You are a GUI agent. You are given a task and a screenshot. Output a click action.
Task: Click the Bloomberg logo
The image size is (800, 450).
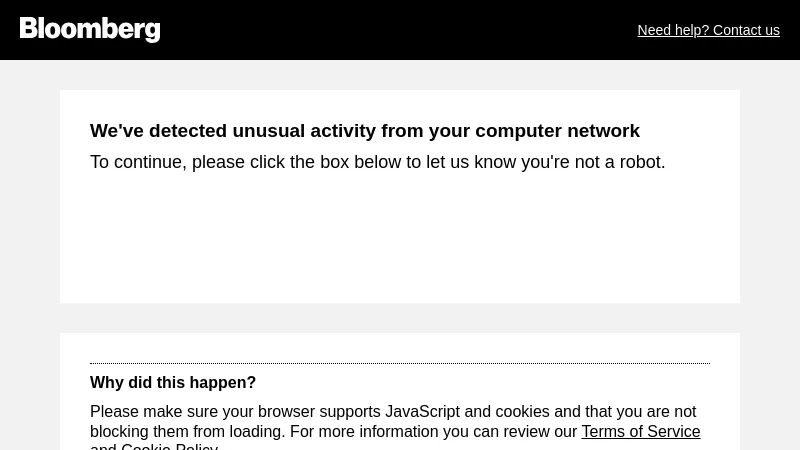point(90,29)
